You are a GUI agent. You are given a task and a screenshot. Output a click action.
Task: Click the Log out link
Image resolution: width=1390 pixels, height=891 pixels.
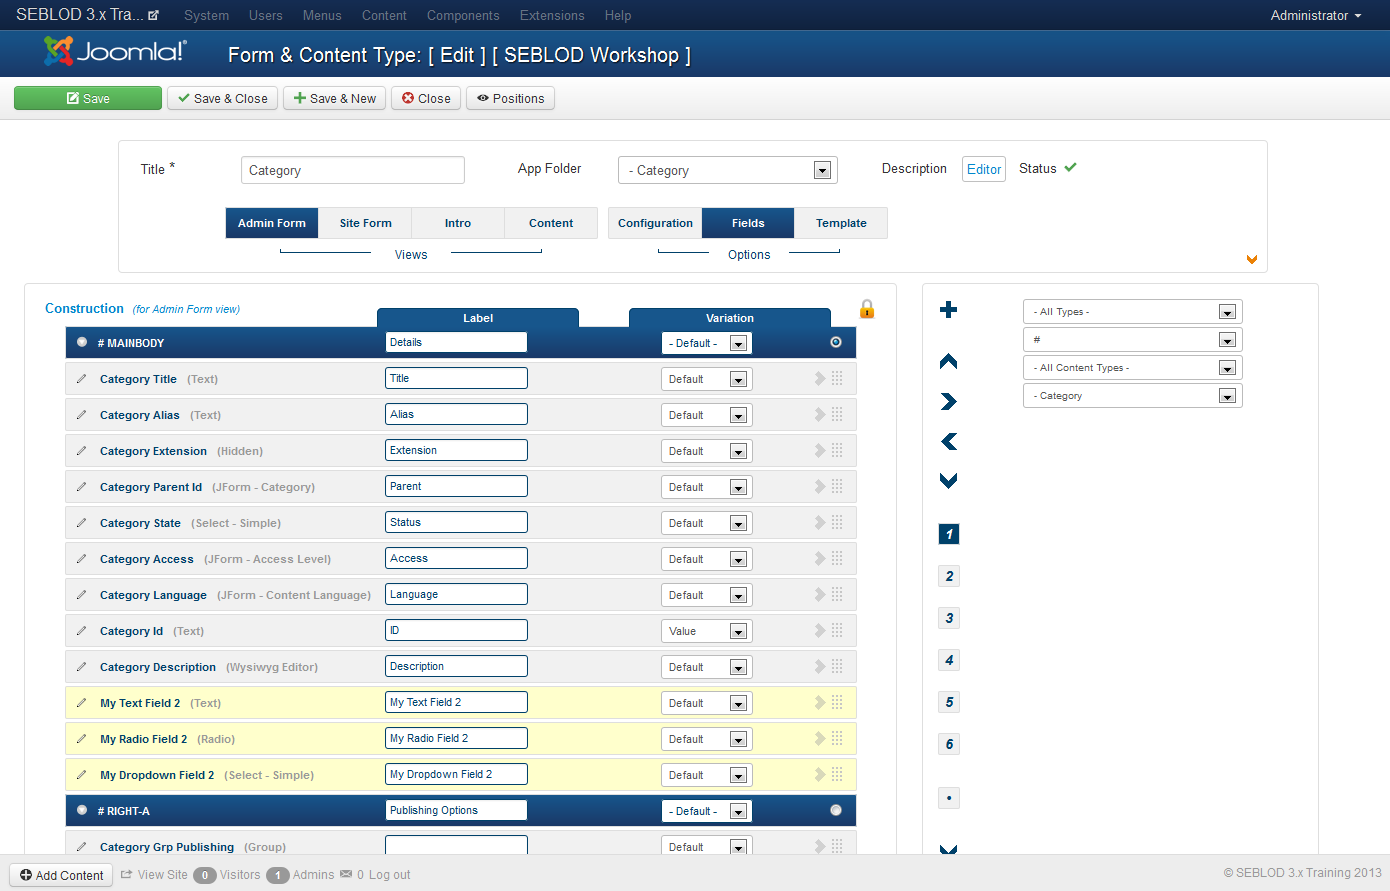(x=390, y=874)
